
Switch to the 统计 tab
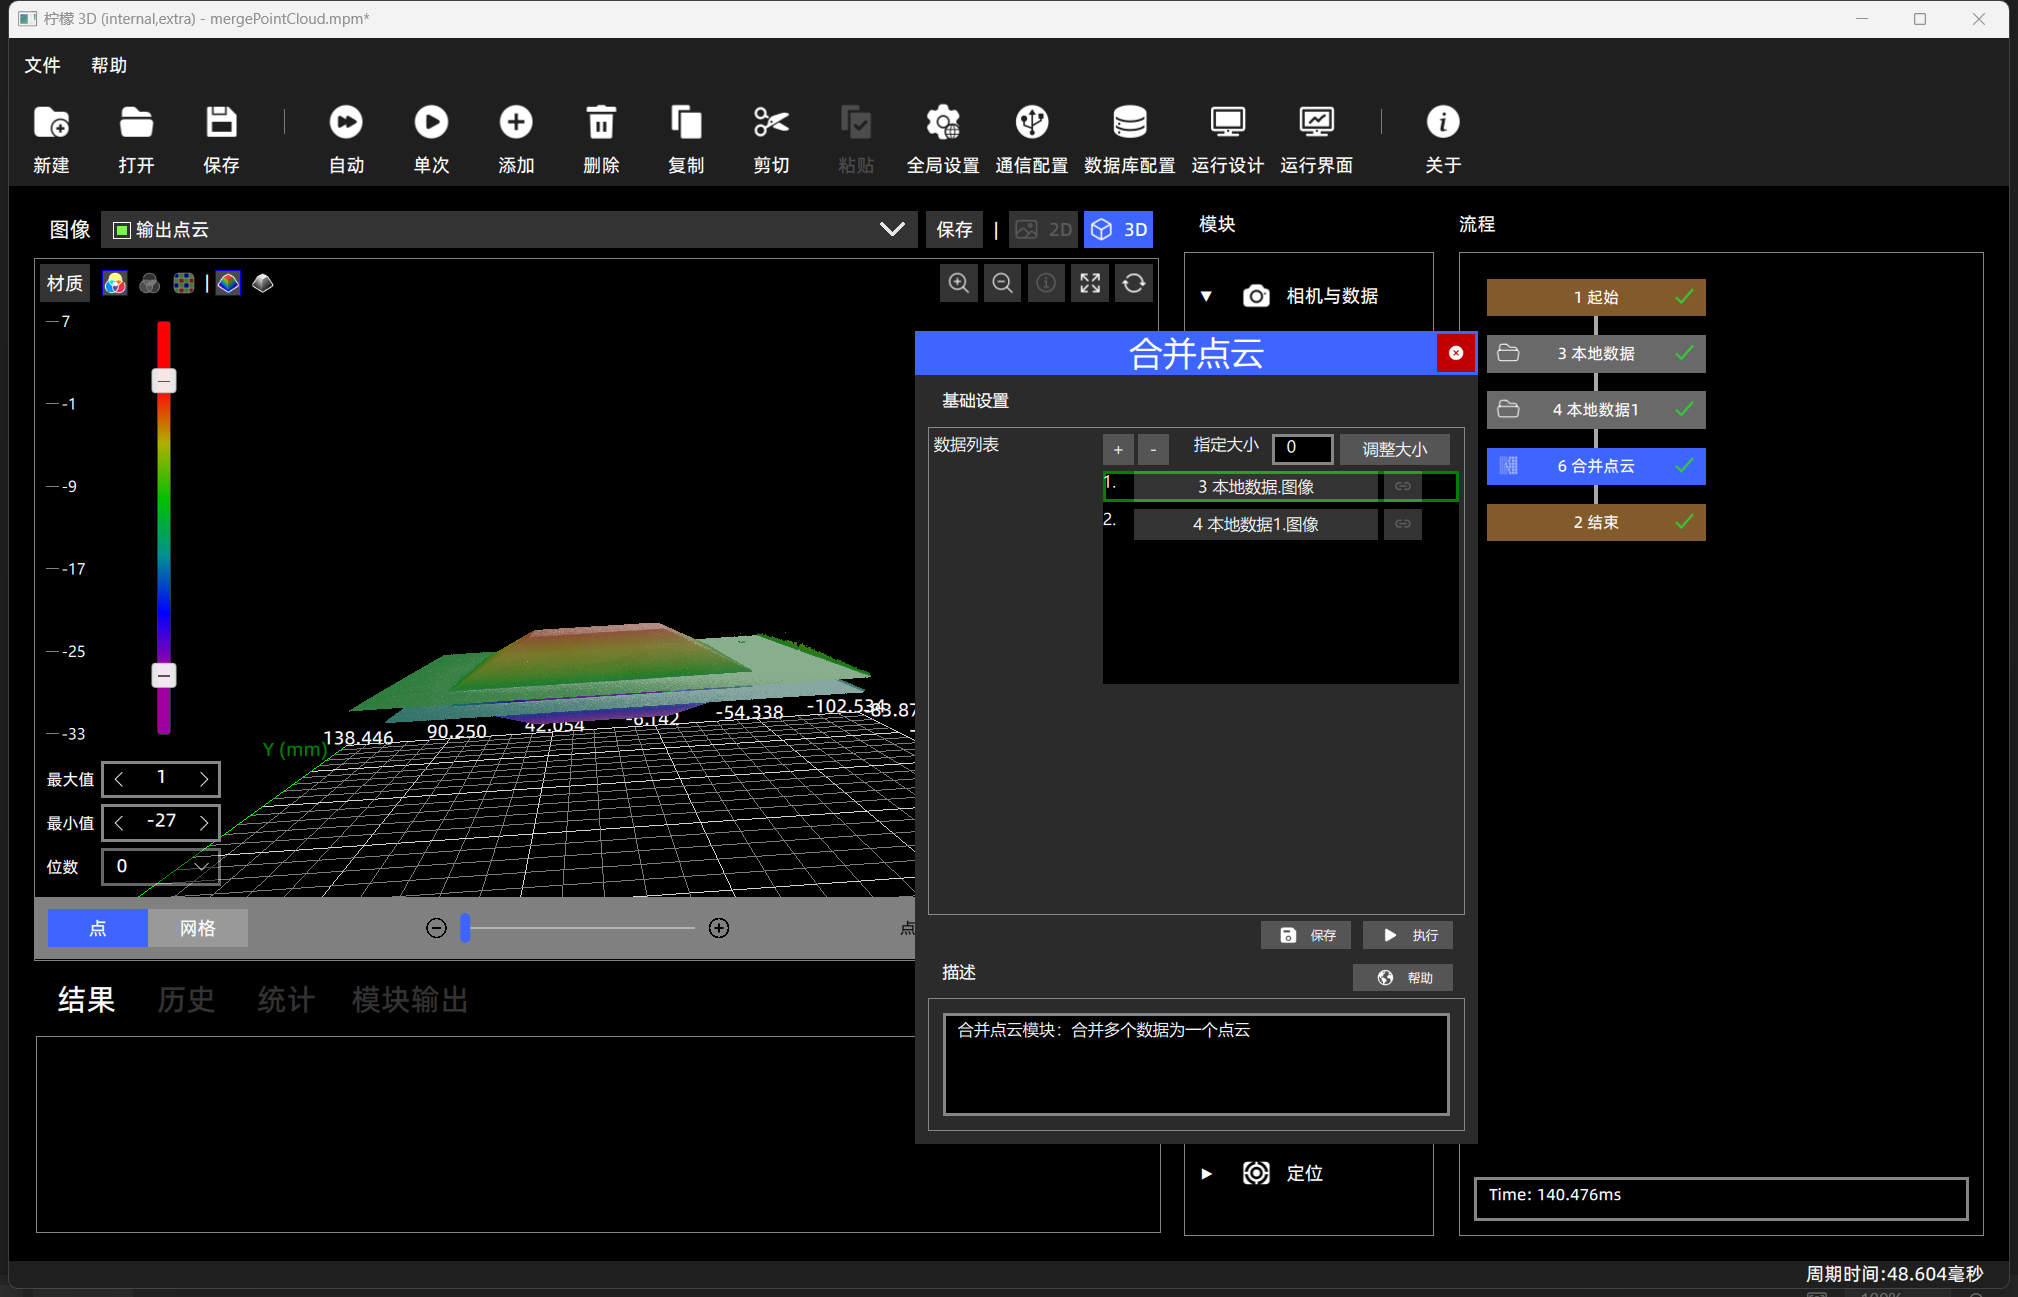[x=286, y=999]
